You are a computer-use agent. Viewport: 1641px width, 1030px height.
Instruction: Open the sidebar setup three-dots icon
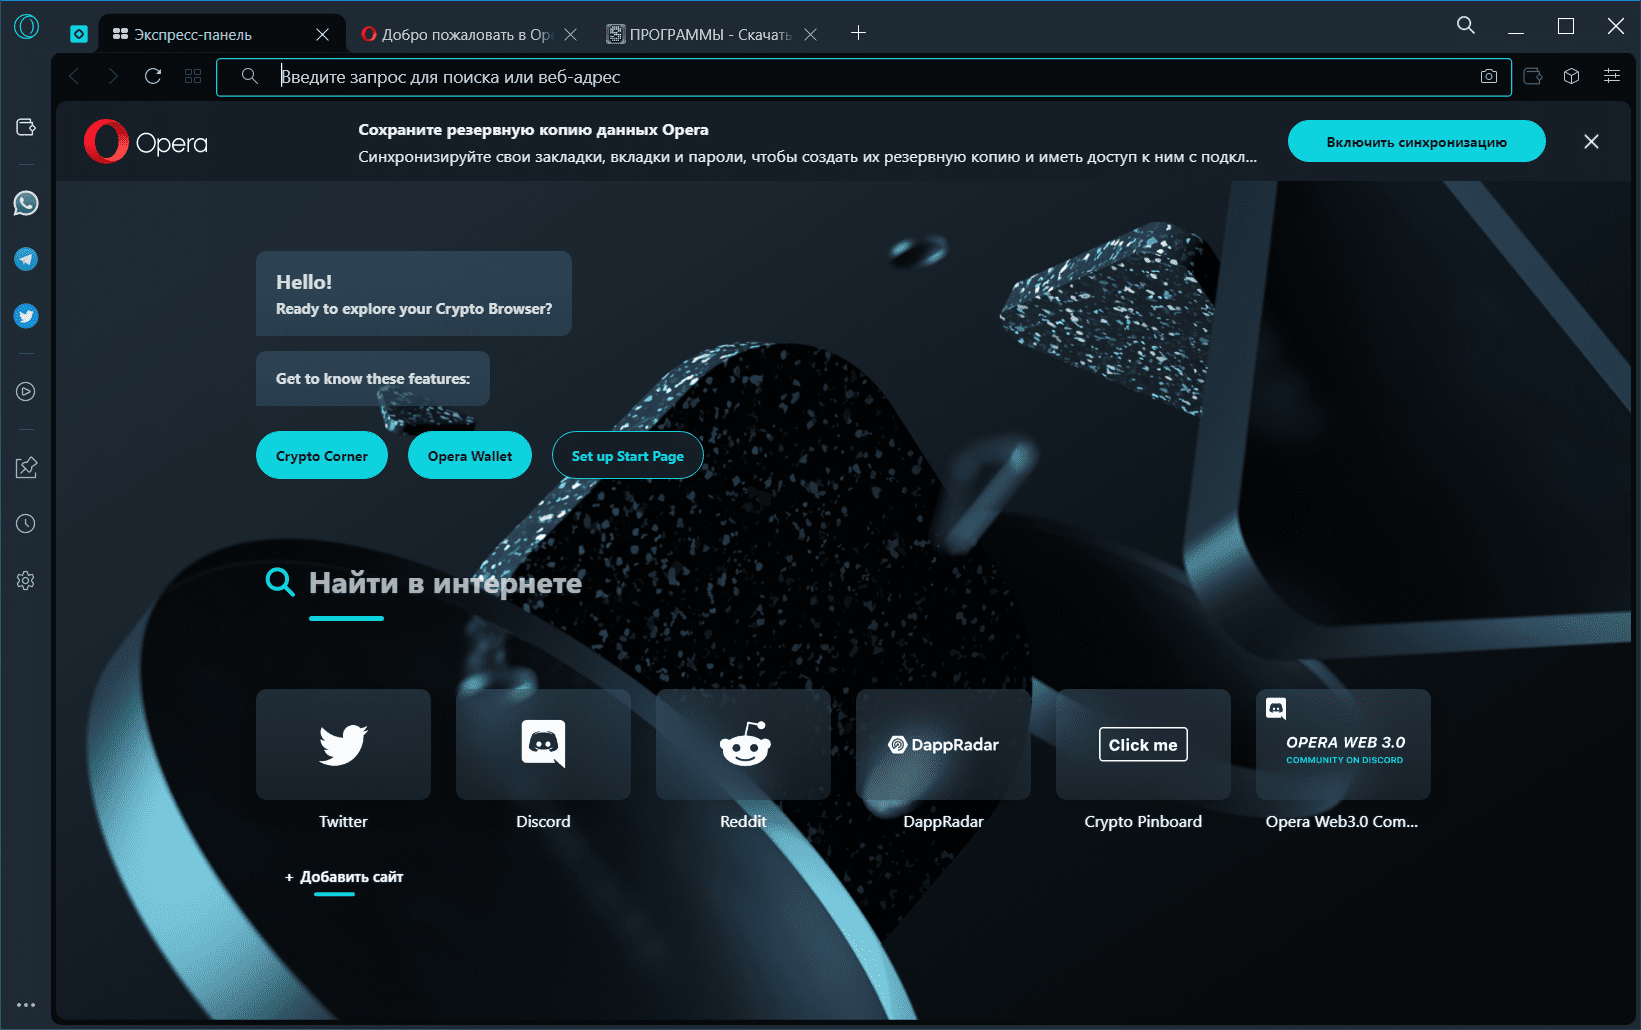point(26,1005)
